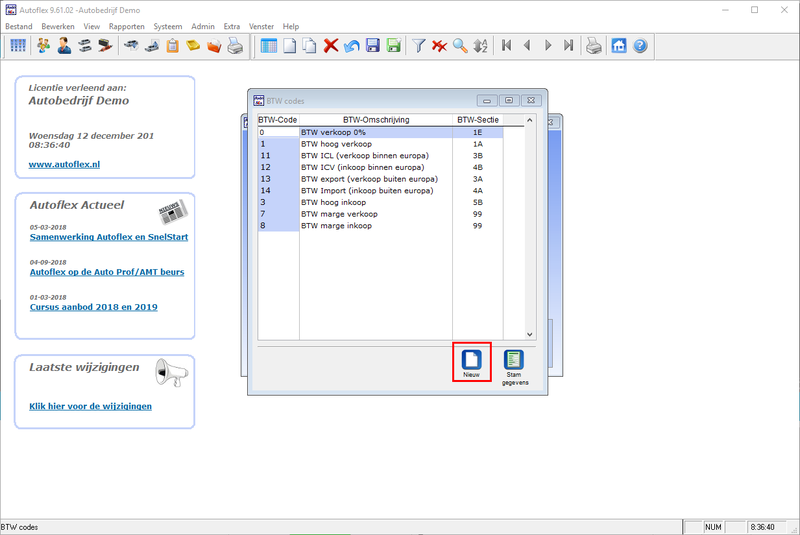The image size is (800, 535).
Task: Select BTW ICL (verkoop binnen europa) row
Action: coord(380,156)
